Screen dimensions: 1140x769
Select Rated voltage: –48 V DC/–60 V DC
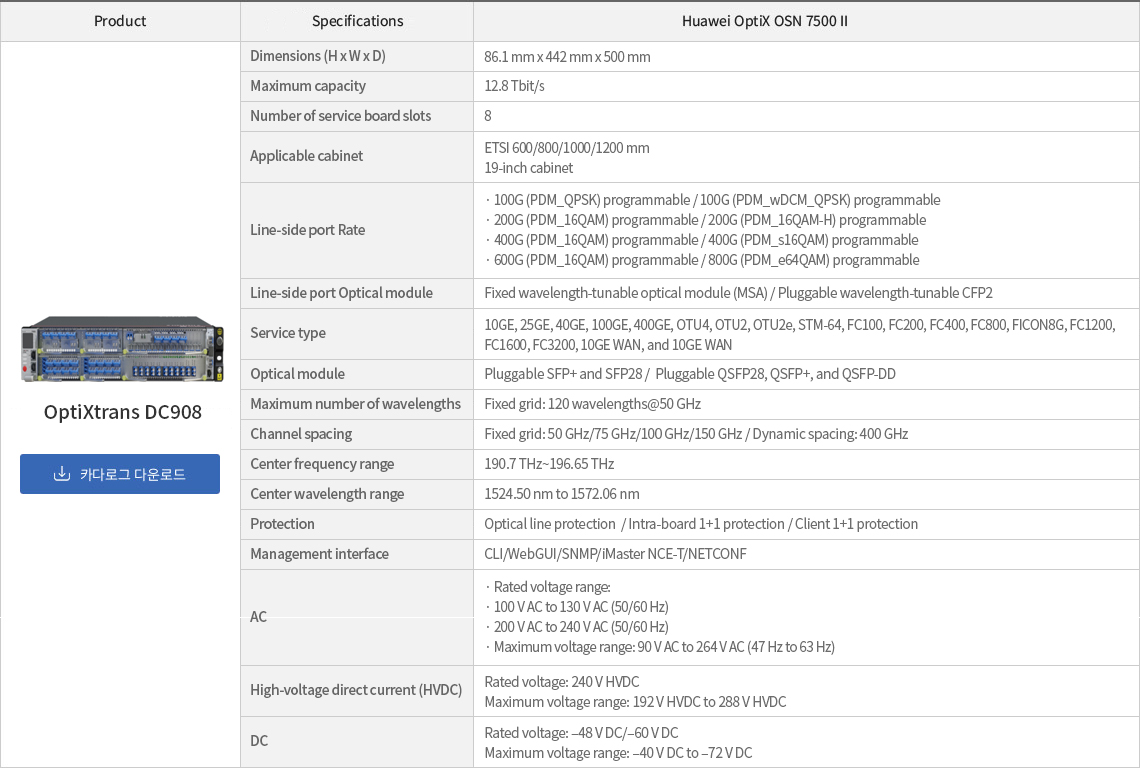pyautogui.click(x=582, y=733)
